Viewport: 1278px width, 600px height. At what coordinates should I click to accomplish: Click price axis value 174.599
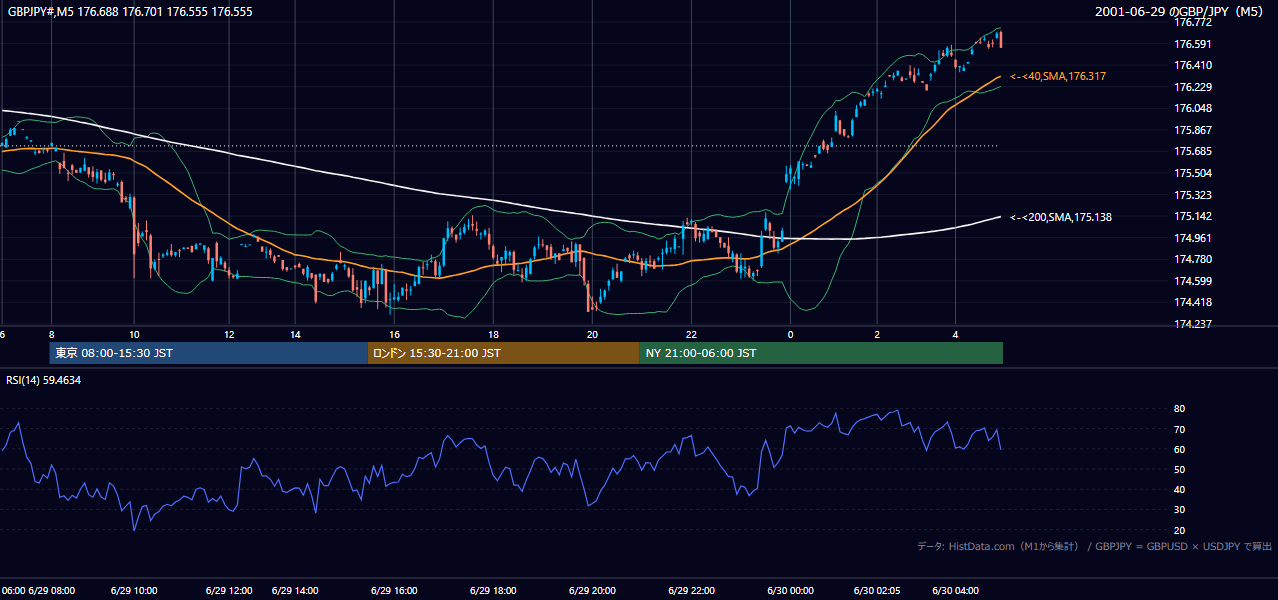click(1193, 281)
